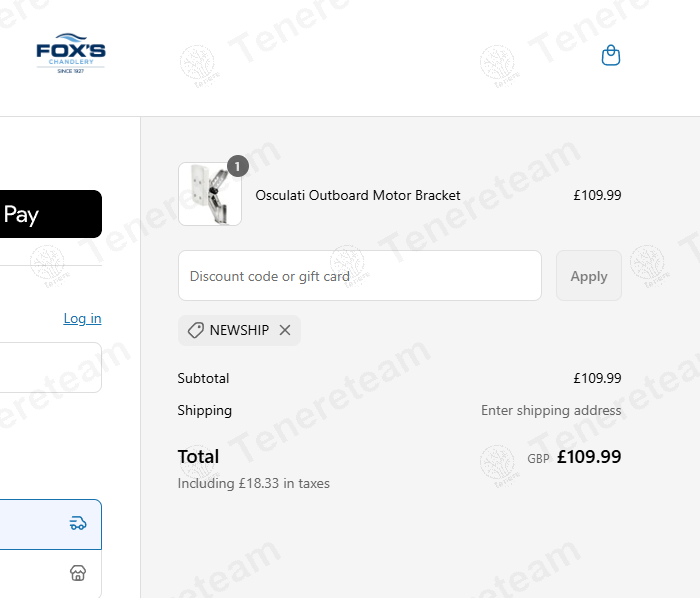Click the bold total amount £109.99
This screenshot has width=700, height=598.
589,457
